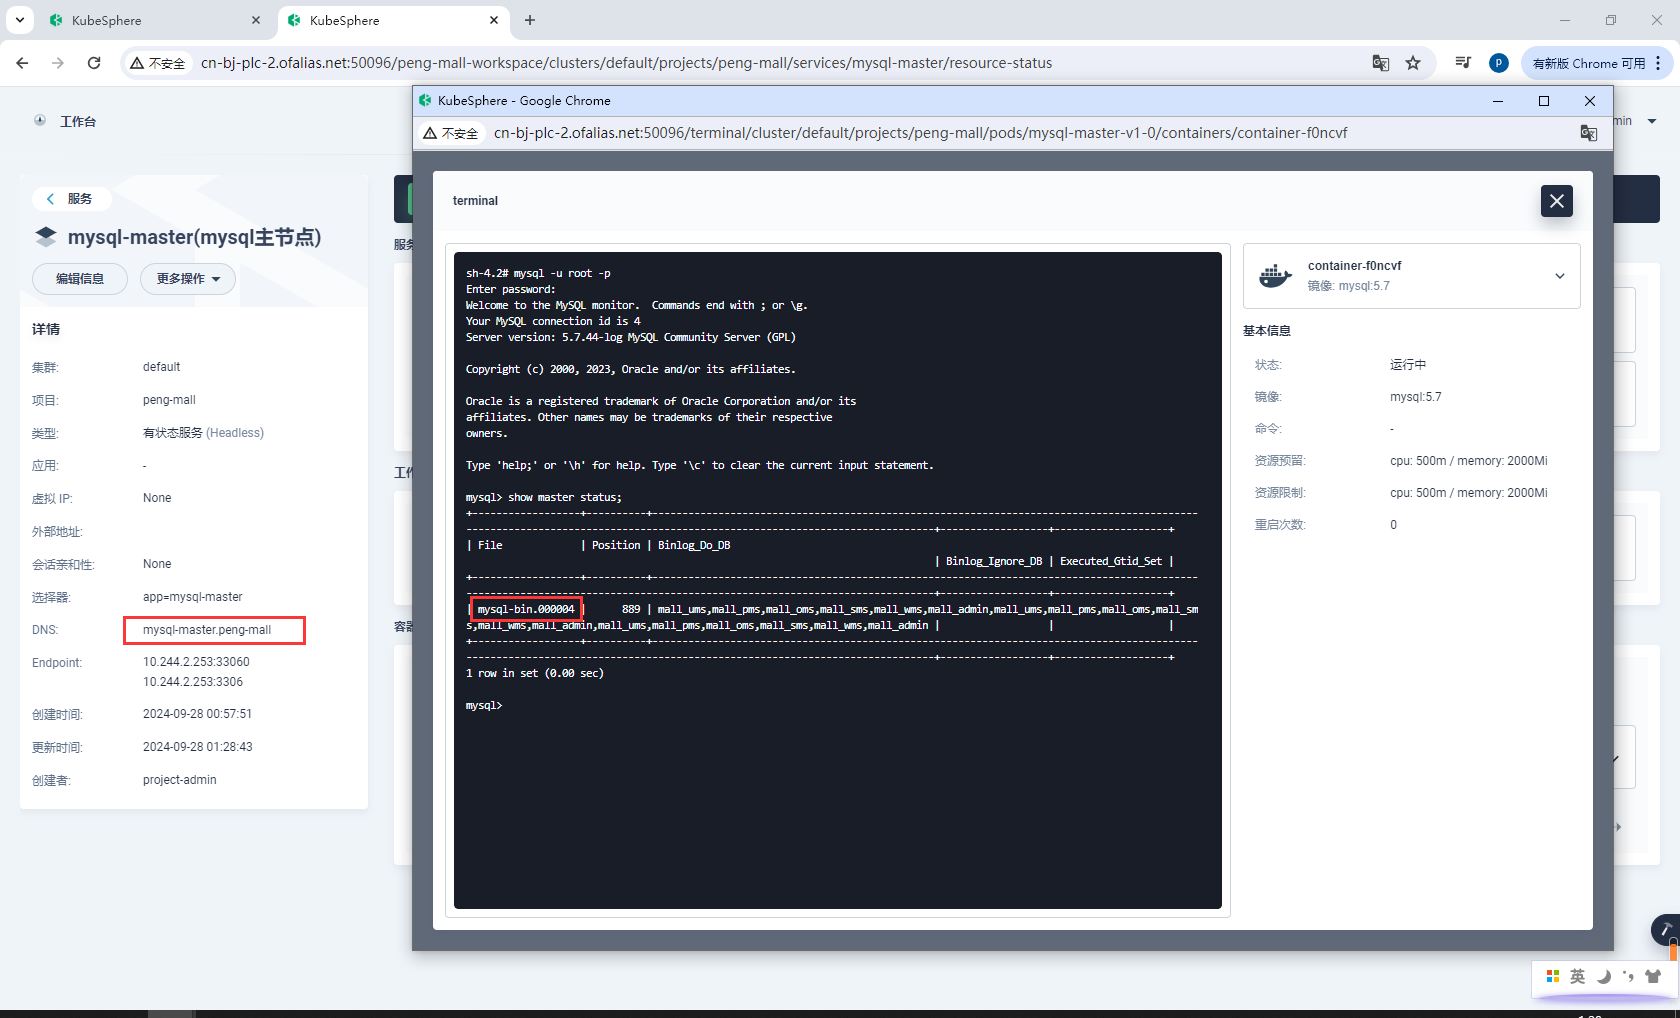Click the binlog position value 889
This screenshot has height=1018, width=1680.
[x=631, y=609]
